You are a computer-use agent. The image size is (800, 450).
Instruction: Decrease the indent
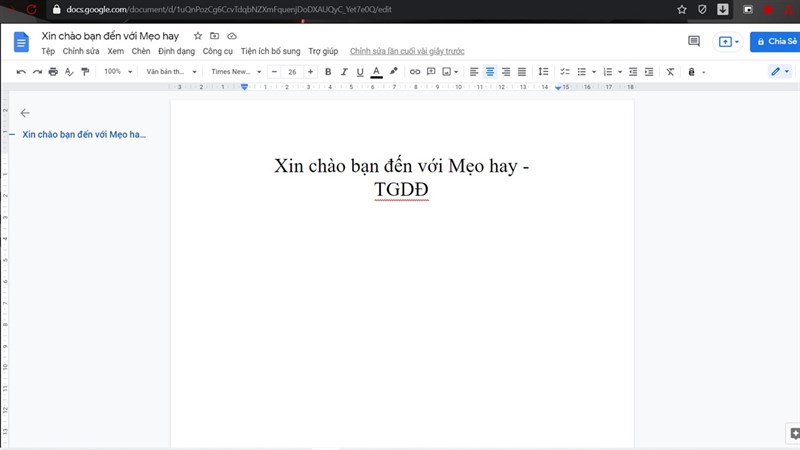(633, 72)
